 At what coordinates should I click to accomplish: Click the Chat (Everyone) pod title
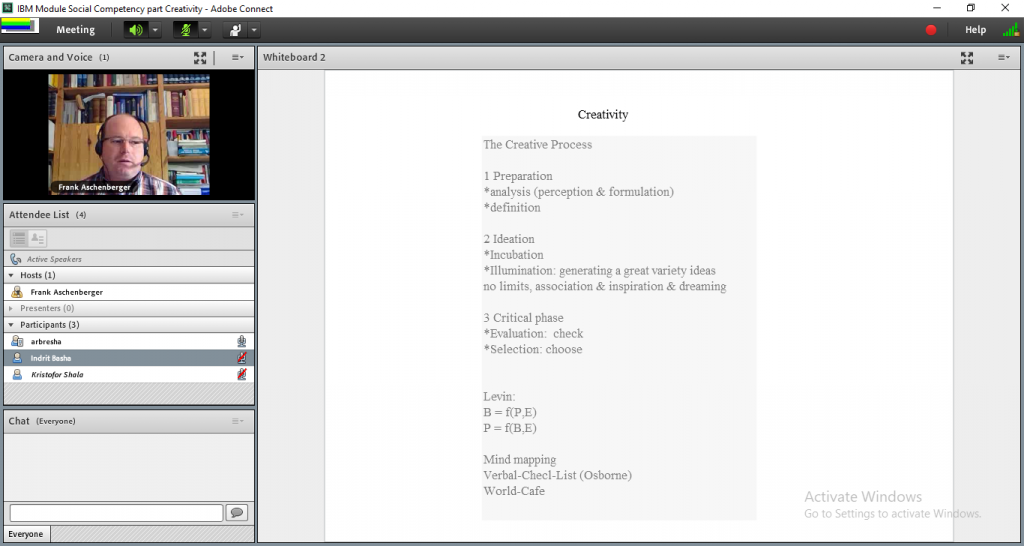tap(42, 421)
